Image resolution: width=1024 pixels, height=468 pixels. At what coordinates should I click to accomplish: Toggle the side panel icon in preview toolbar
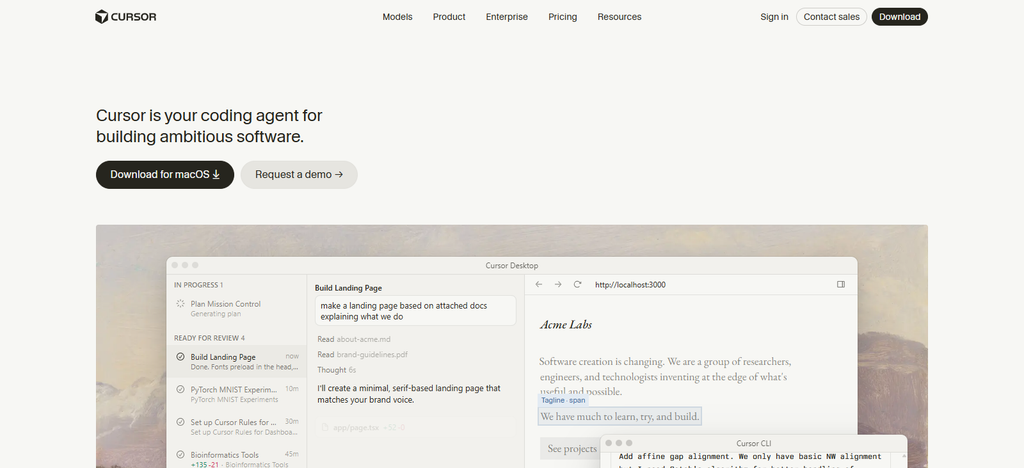click(841, 285)
